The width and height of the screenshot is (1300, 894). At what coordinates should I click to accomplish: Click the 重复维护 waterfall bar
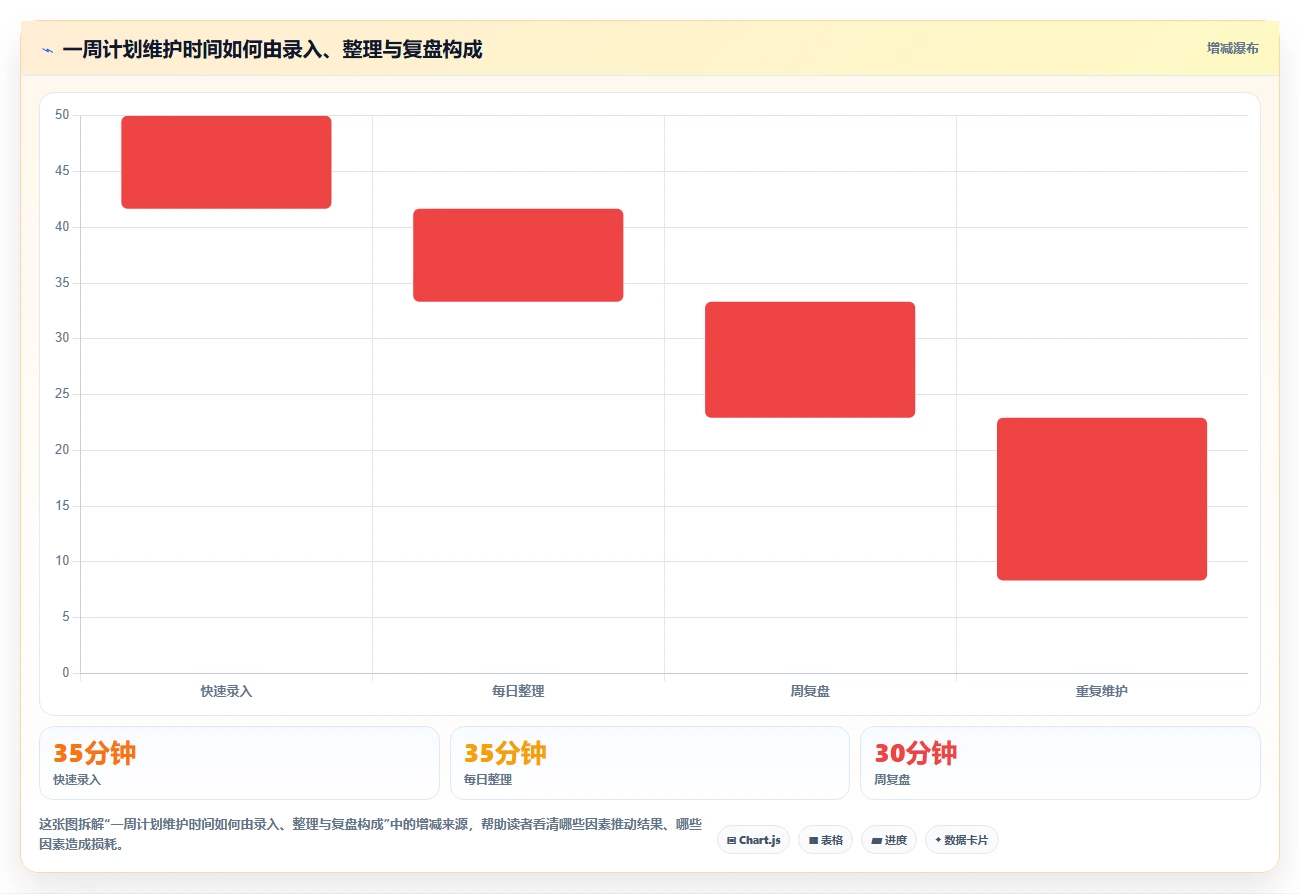[x=1102, y=499]
